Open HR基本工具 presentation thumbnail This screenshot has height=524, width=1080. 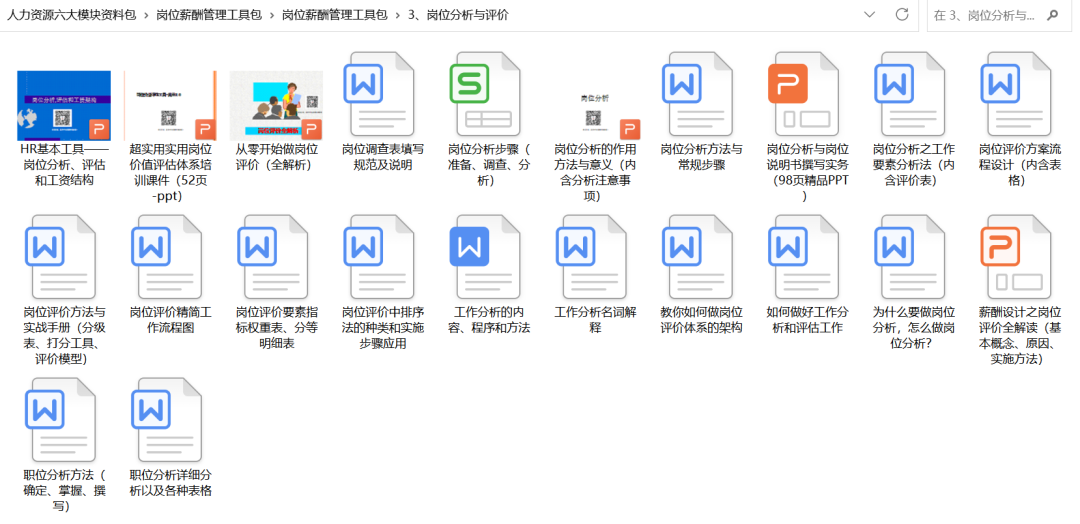tap(64, 105)
